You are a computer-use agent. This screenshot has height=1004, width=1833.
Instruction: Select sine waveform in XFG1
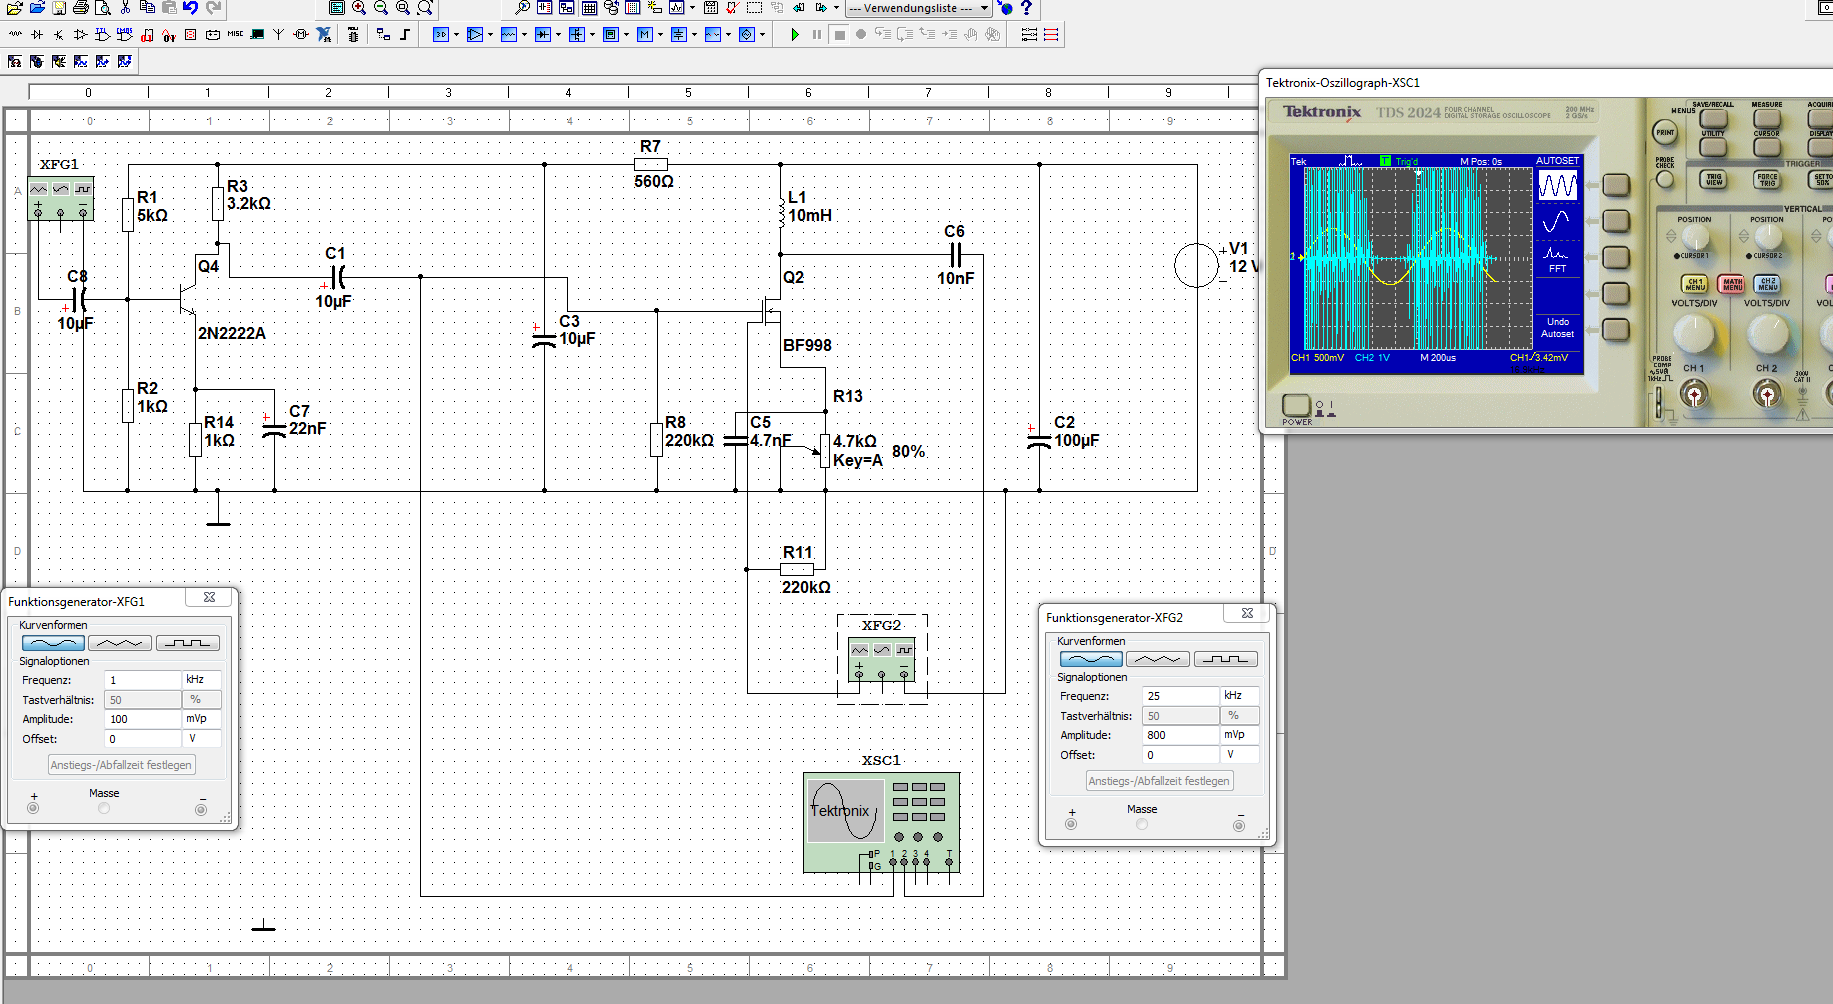(x=53, y=643)
